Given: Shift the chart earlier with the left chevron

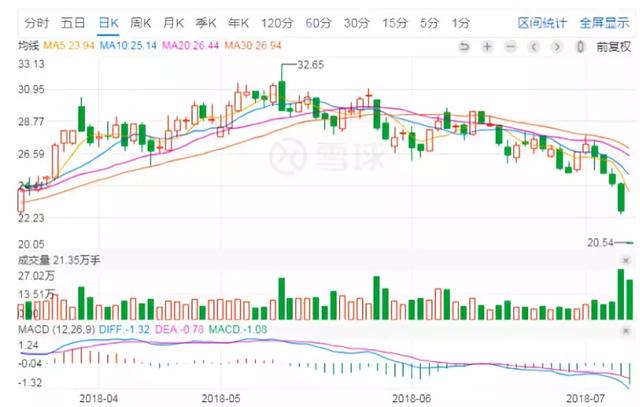Looking at the screenshot, I should 533,47.
